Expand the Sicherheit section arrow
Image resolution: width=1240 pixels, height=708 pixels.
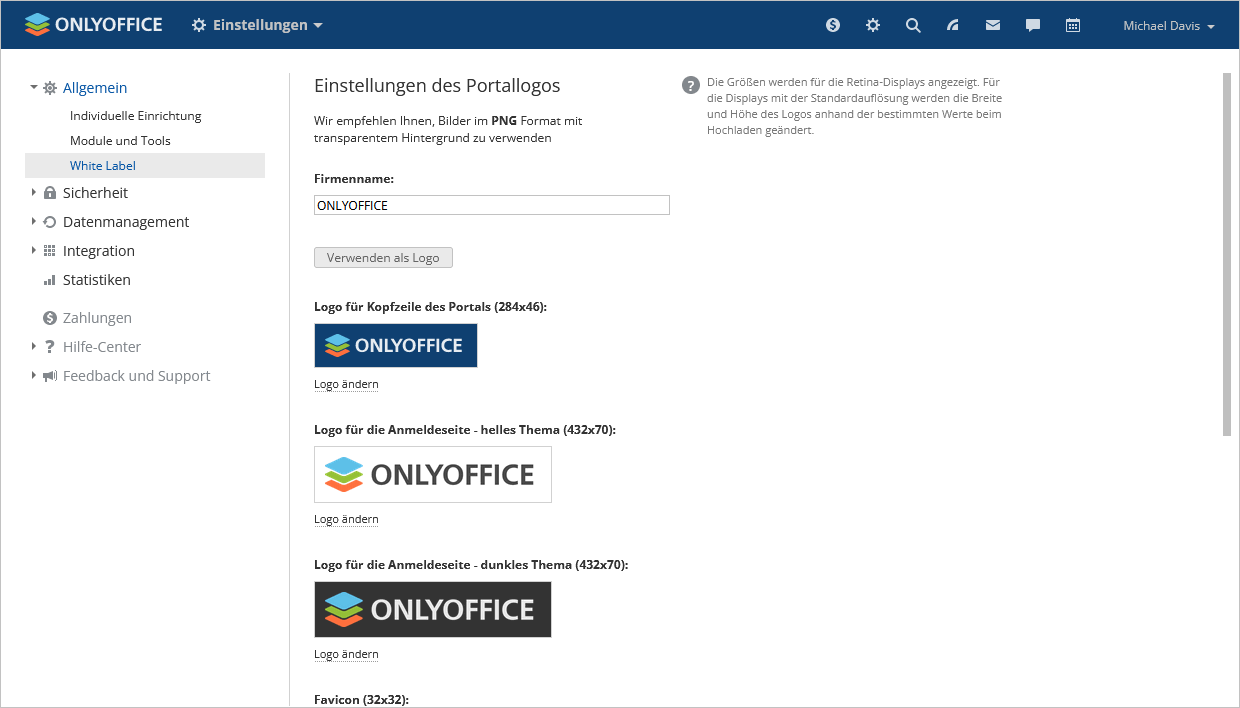33,192
